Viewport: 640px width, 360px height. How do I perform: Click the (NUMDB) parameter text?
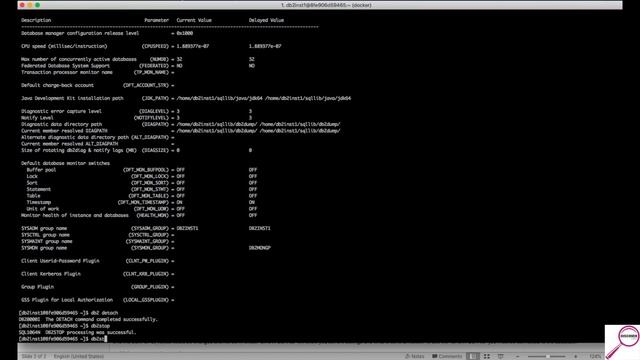tap(159, 59)
